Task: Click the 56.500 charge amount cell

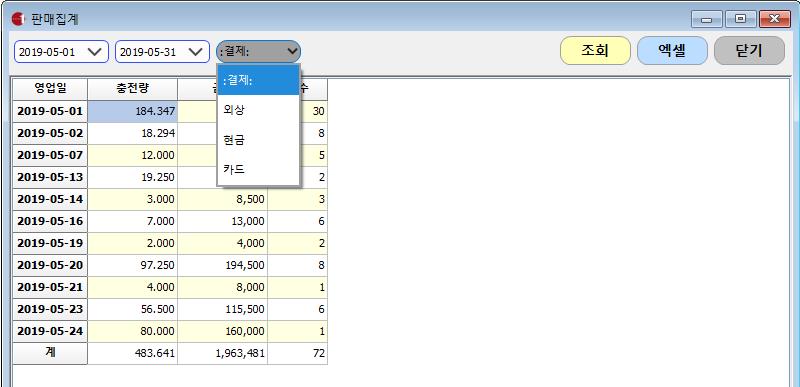Action: (x=133, y=309)
